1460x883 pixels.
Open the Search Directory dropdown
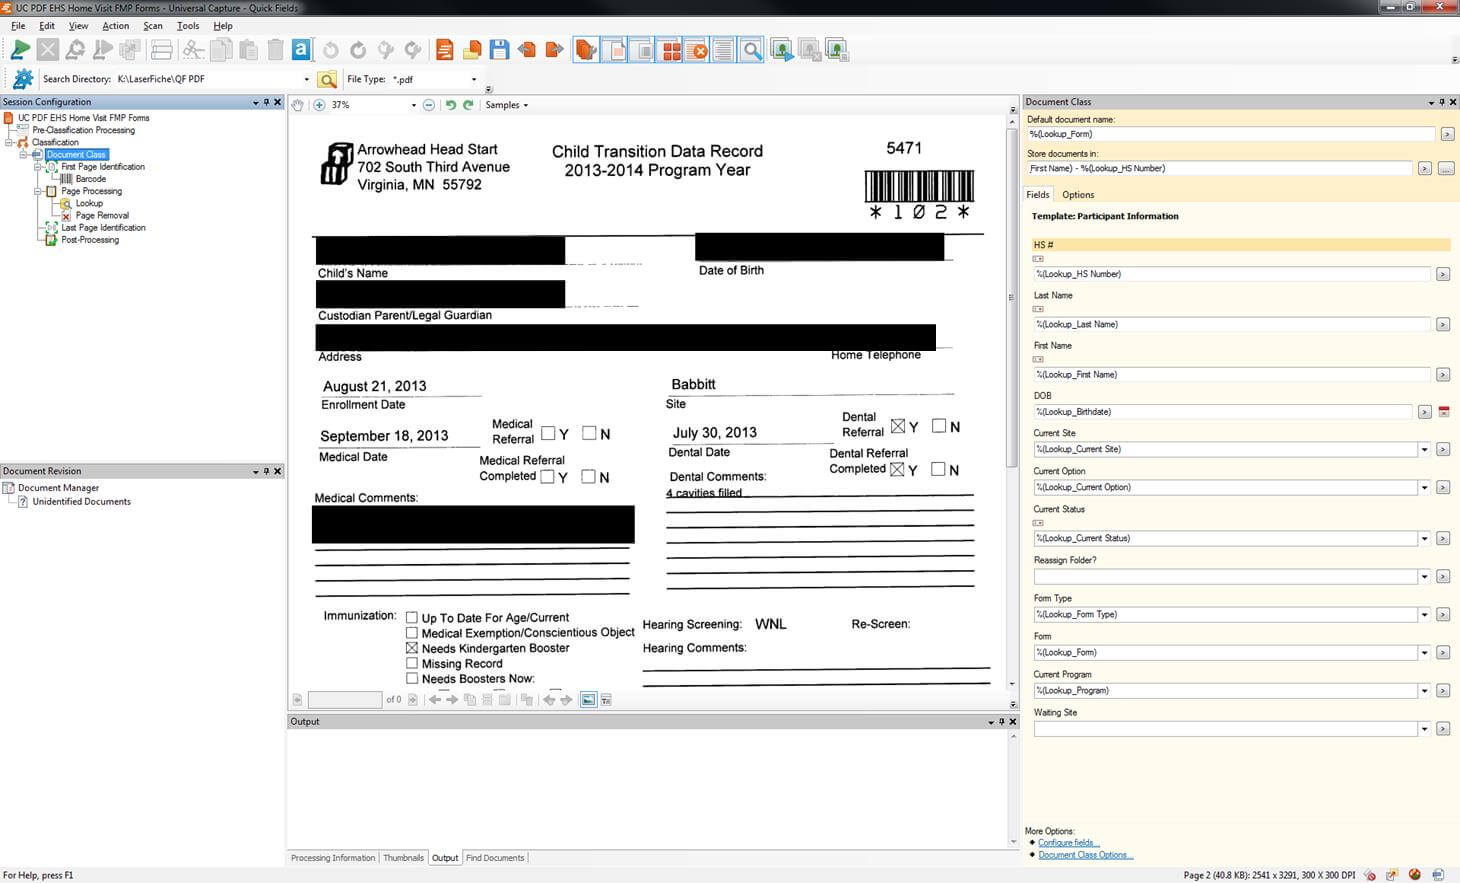[306, 79]
